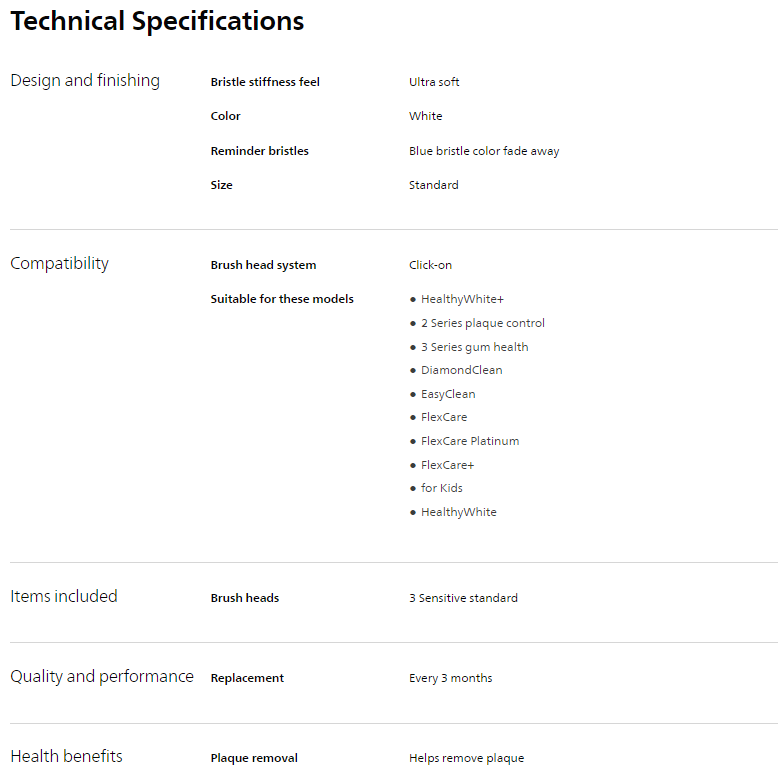Click the Quality and performance section title
784x778 pixels.
pyautogui.click(x=102, y=676)
